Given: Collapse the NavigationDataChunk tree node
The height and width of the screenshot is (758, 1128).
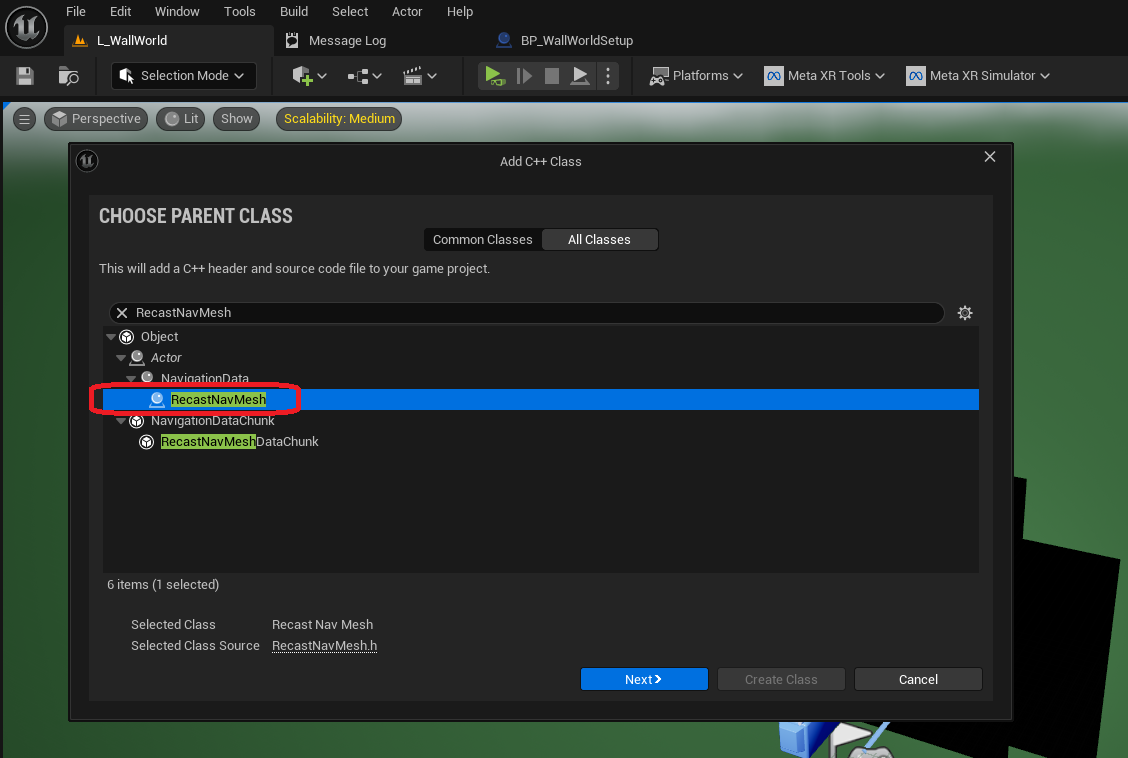Looking at the screenshot, I should coord(121,421).
